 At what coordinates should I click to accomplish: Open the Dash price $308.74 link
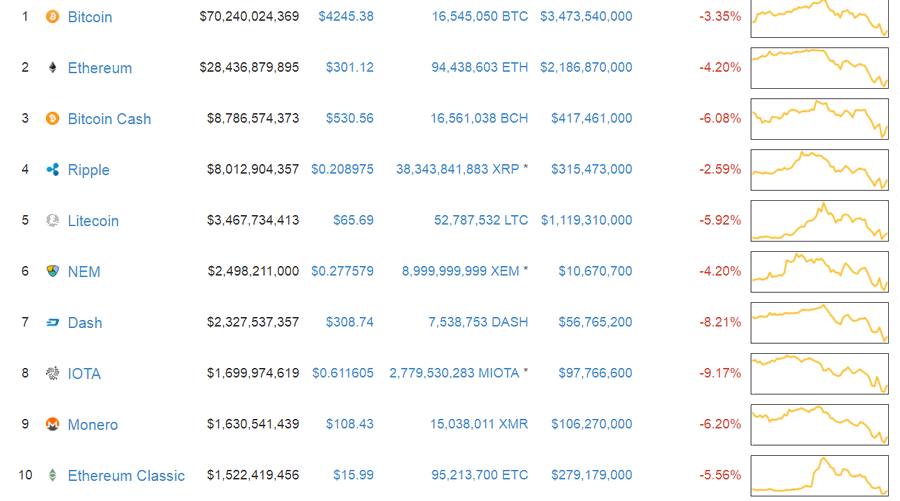click(x=350, y=323)
